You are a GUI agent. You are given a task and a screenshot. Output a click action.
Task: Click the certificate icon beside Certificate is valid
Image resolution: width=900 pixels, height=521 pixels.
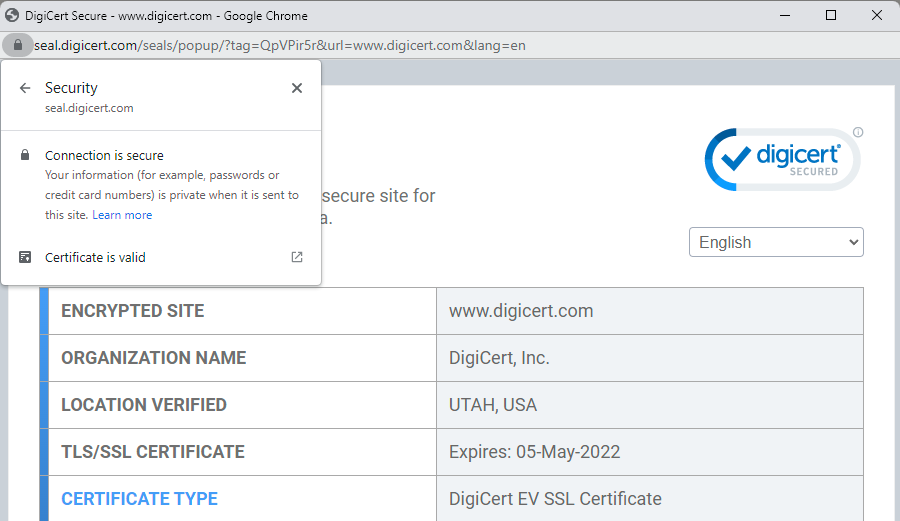click(25, 257)
